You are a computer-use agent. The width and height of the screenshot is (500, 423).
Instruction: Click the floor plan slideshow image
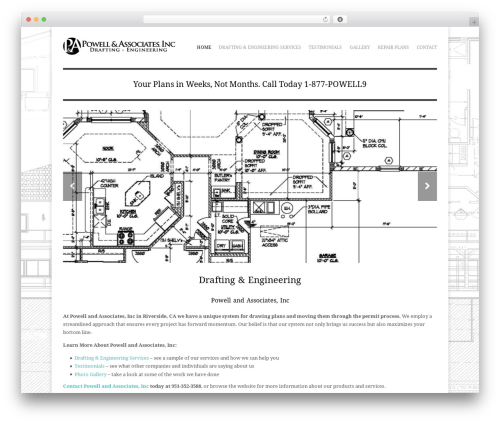[x=250, y=186]
